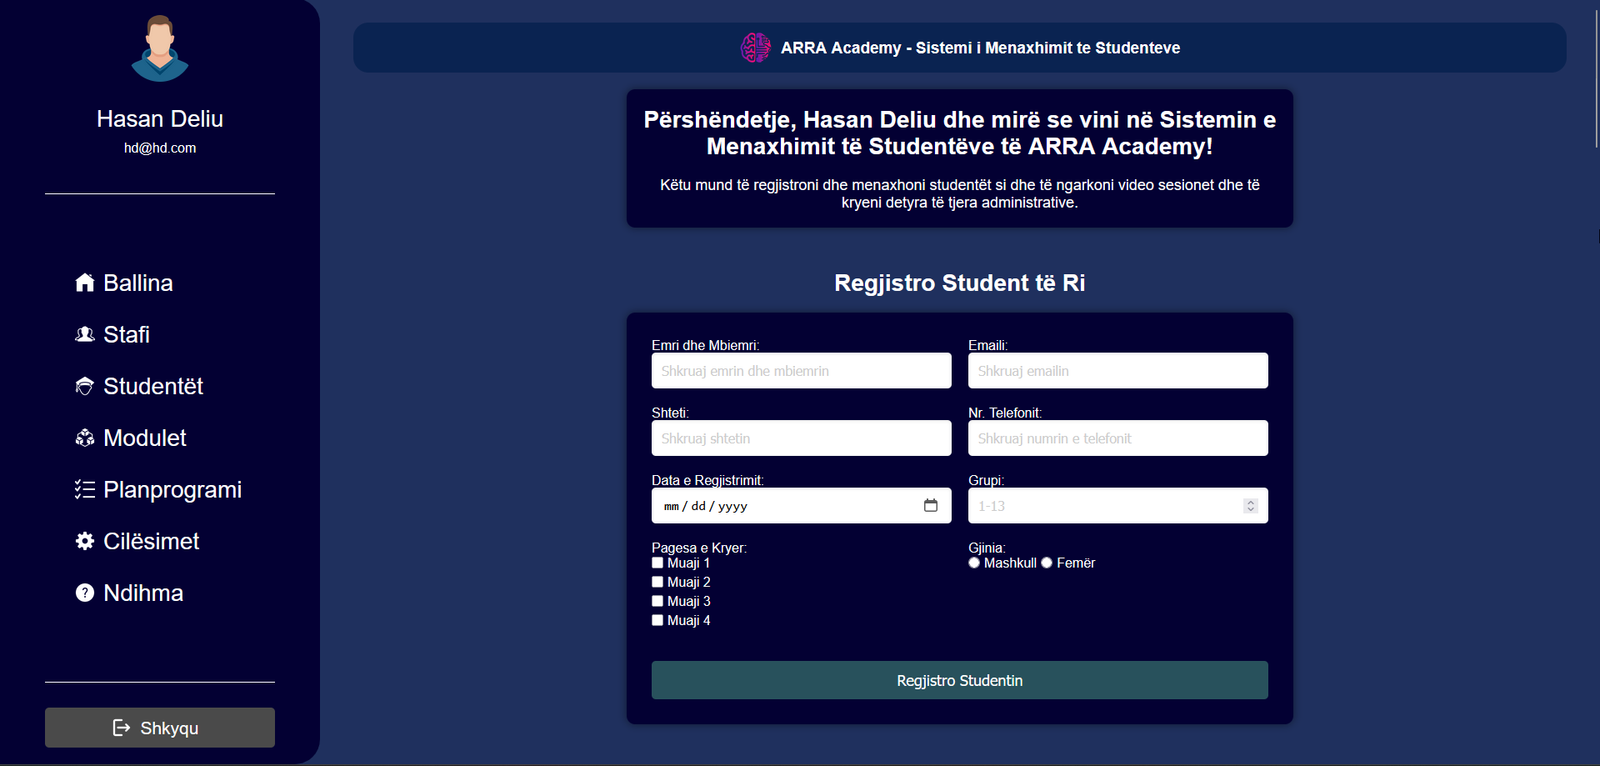Click the Ndihma question mark icon
The width and height of the screenshot is (1600, 766).
[x=85, y=593]
